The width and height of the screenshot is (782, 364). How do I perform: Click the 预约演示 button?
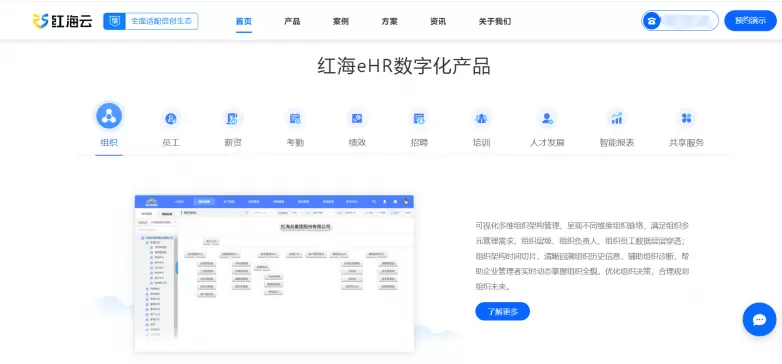tap(750, 20)
